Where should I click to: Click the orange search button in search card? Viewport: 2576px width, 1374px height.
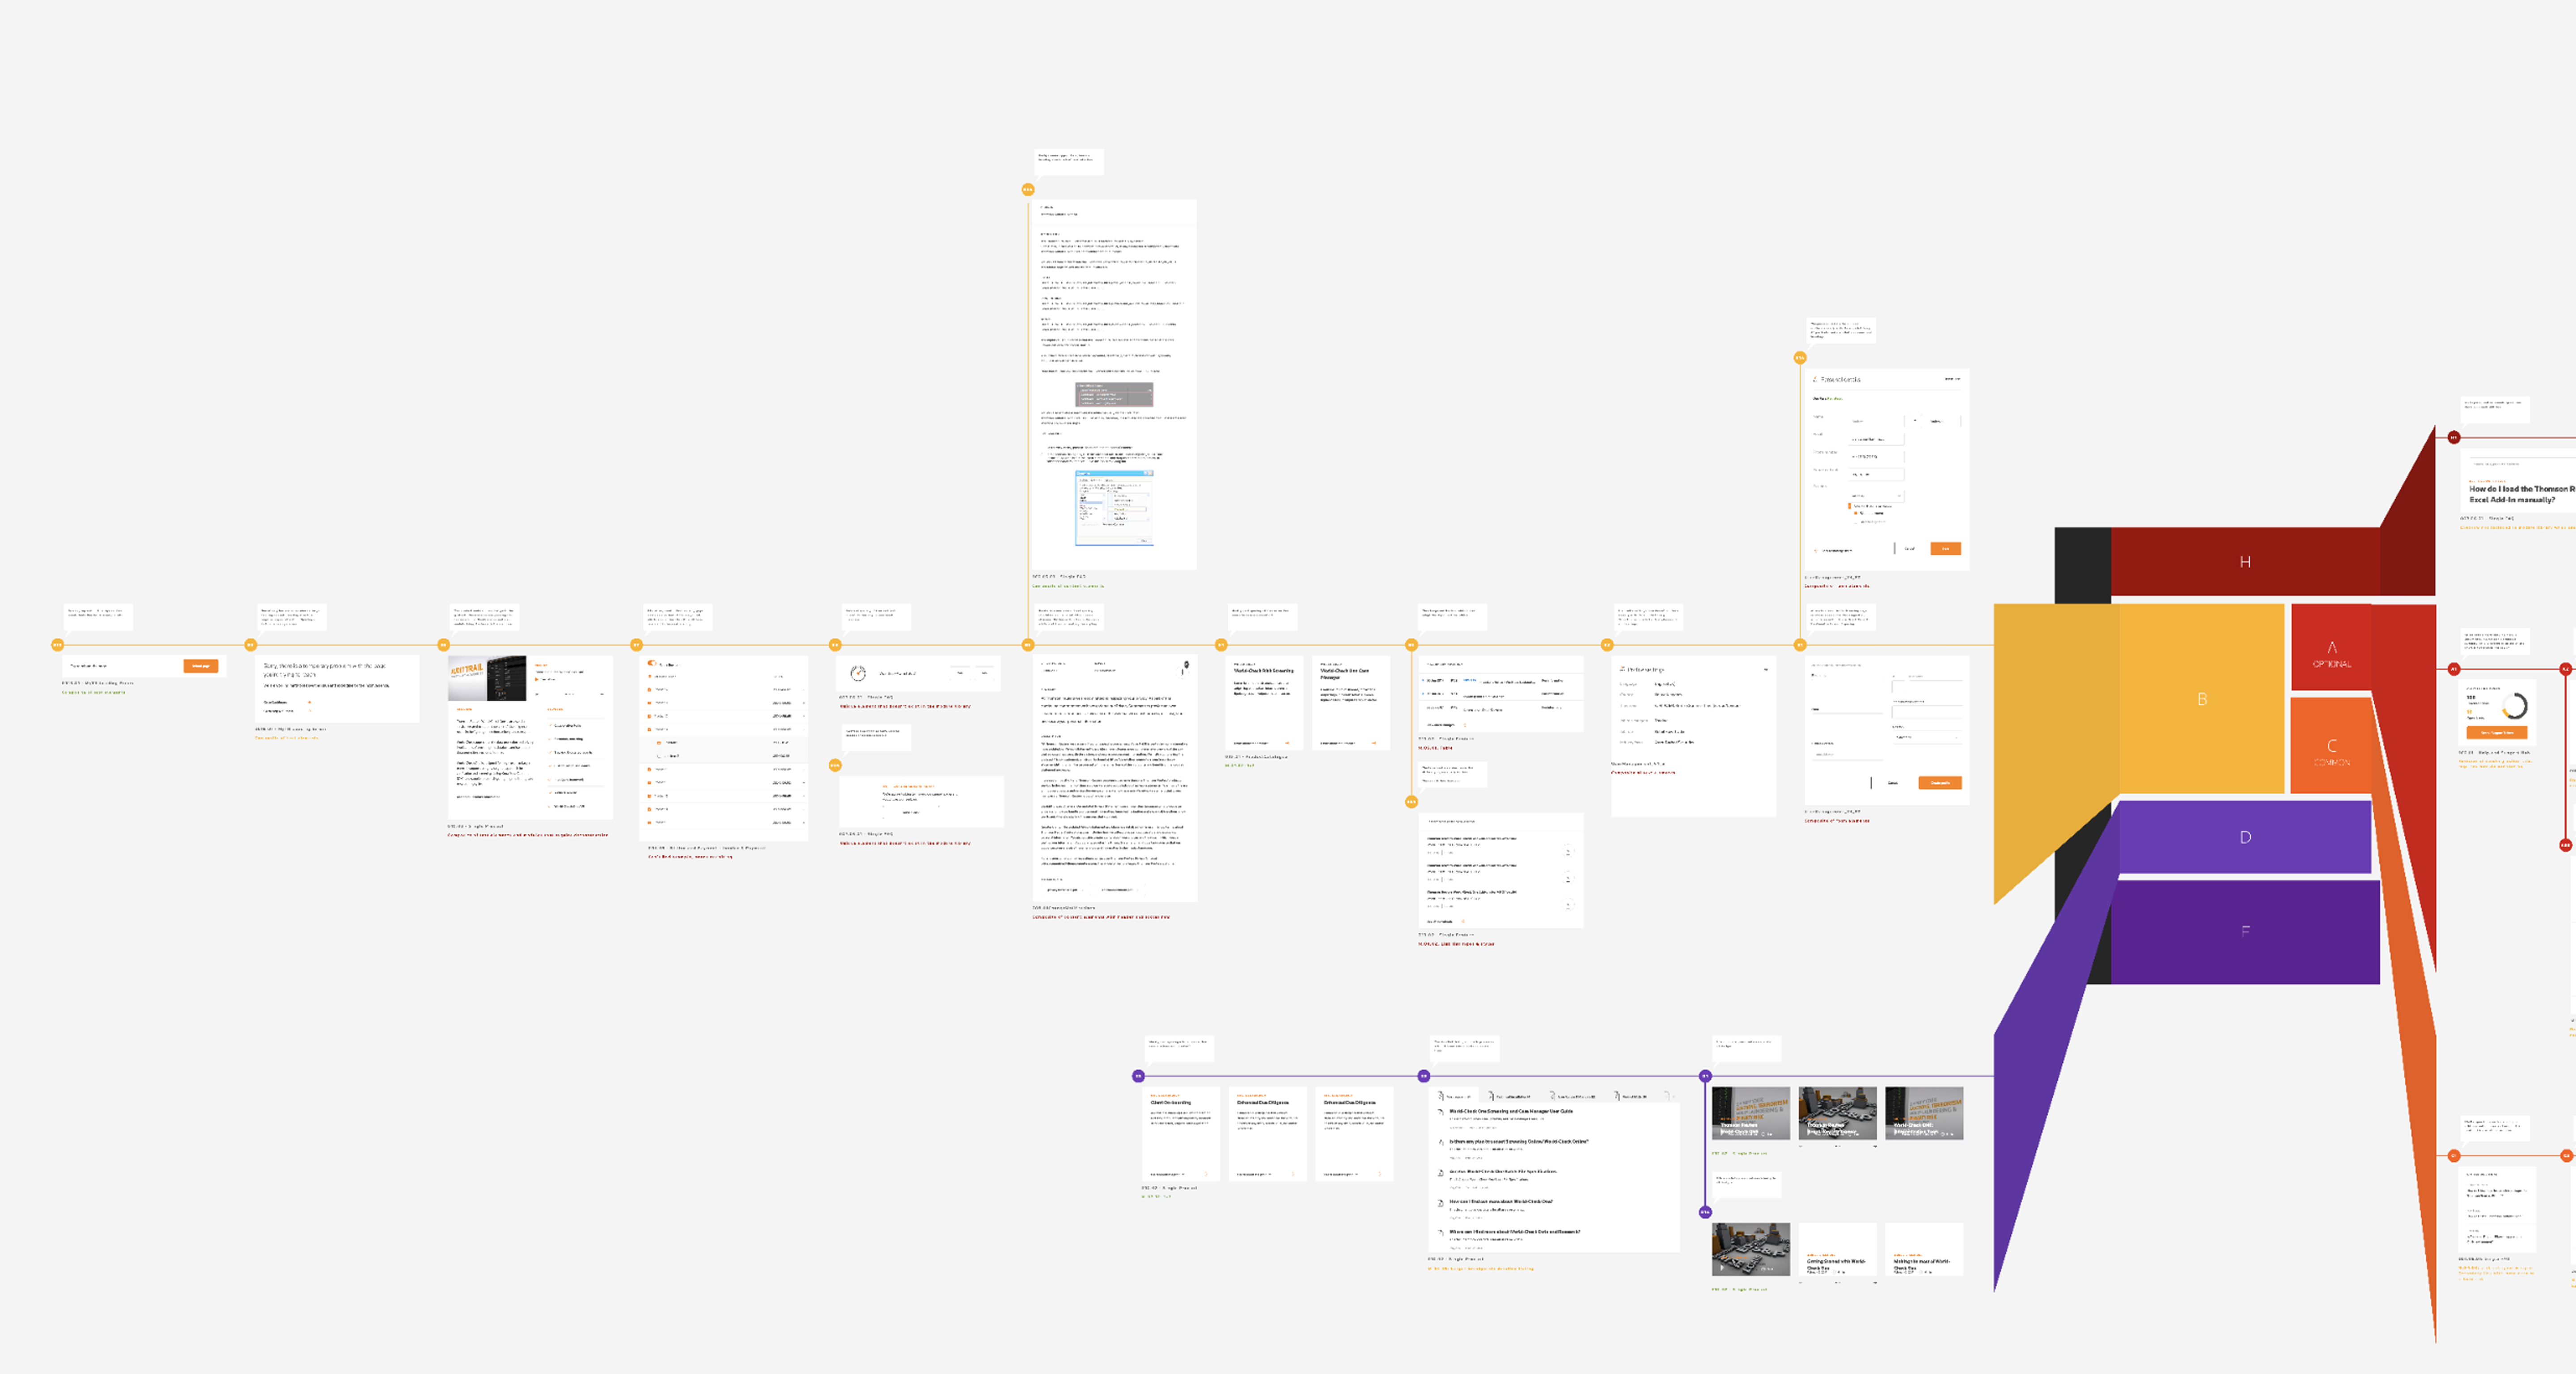pyautogui.click(x=200, y=666)
